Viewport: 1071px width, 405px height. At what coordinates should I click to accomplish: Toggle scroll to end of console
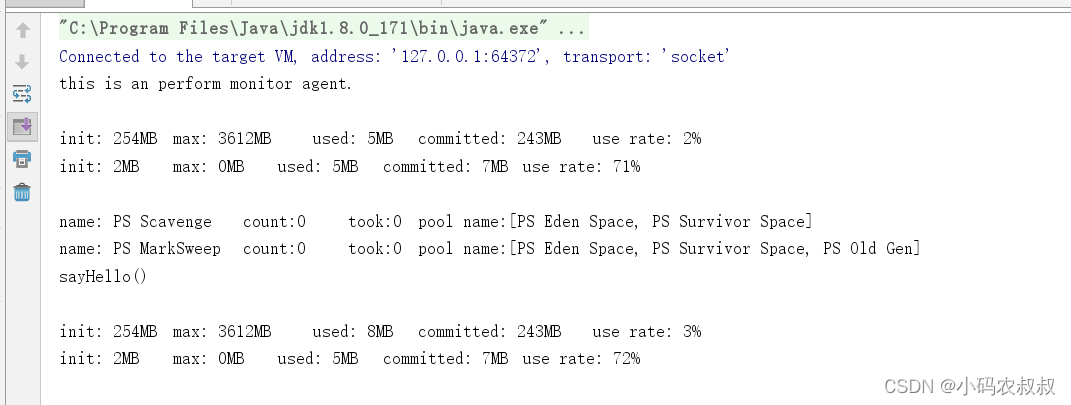click(x=23, y=126)
